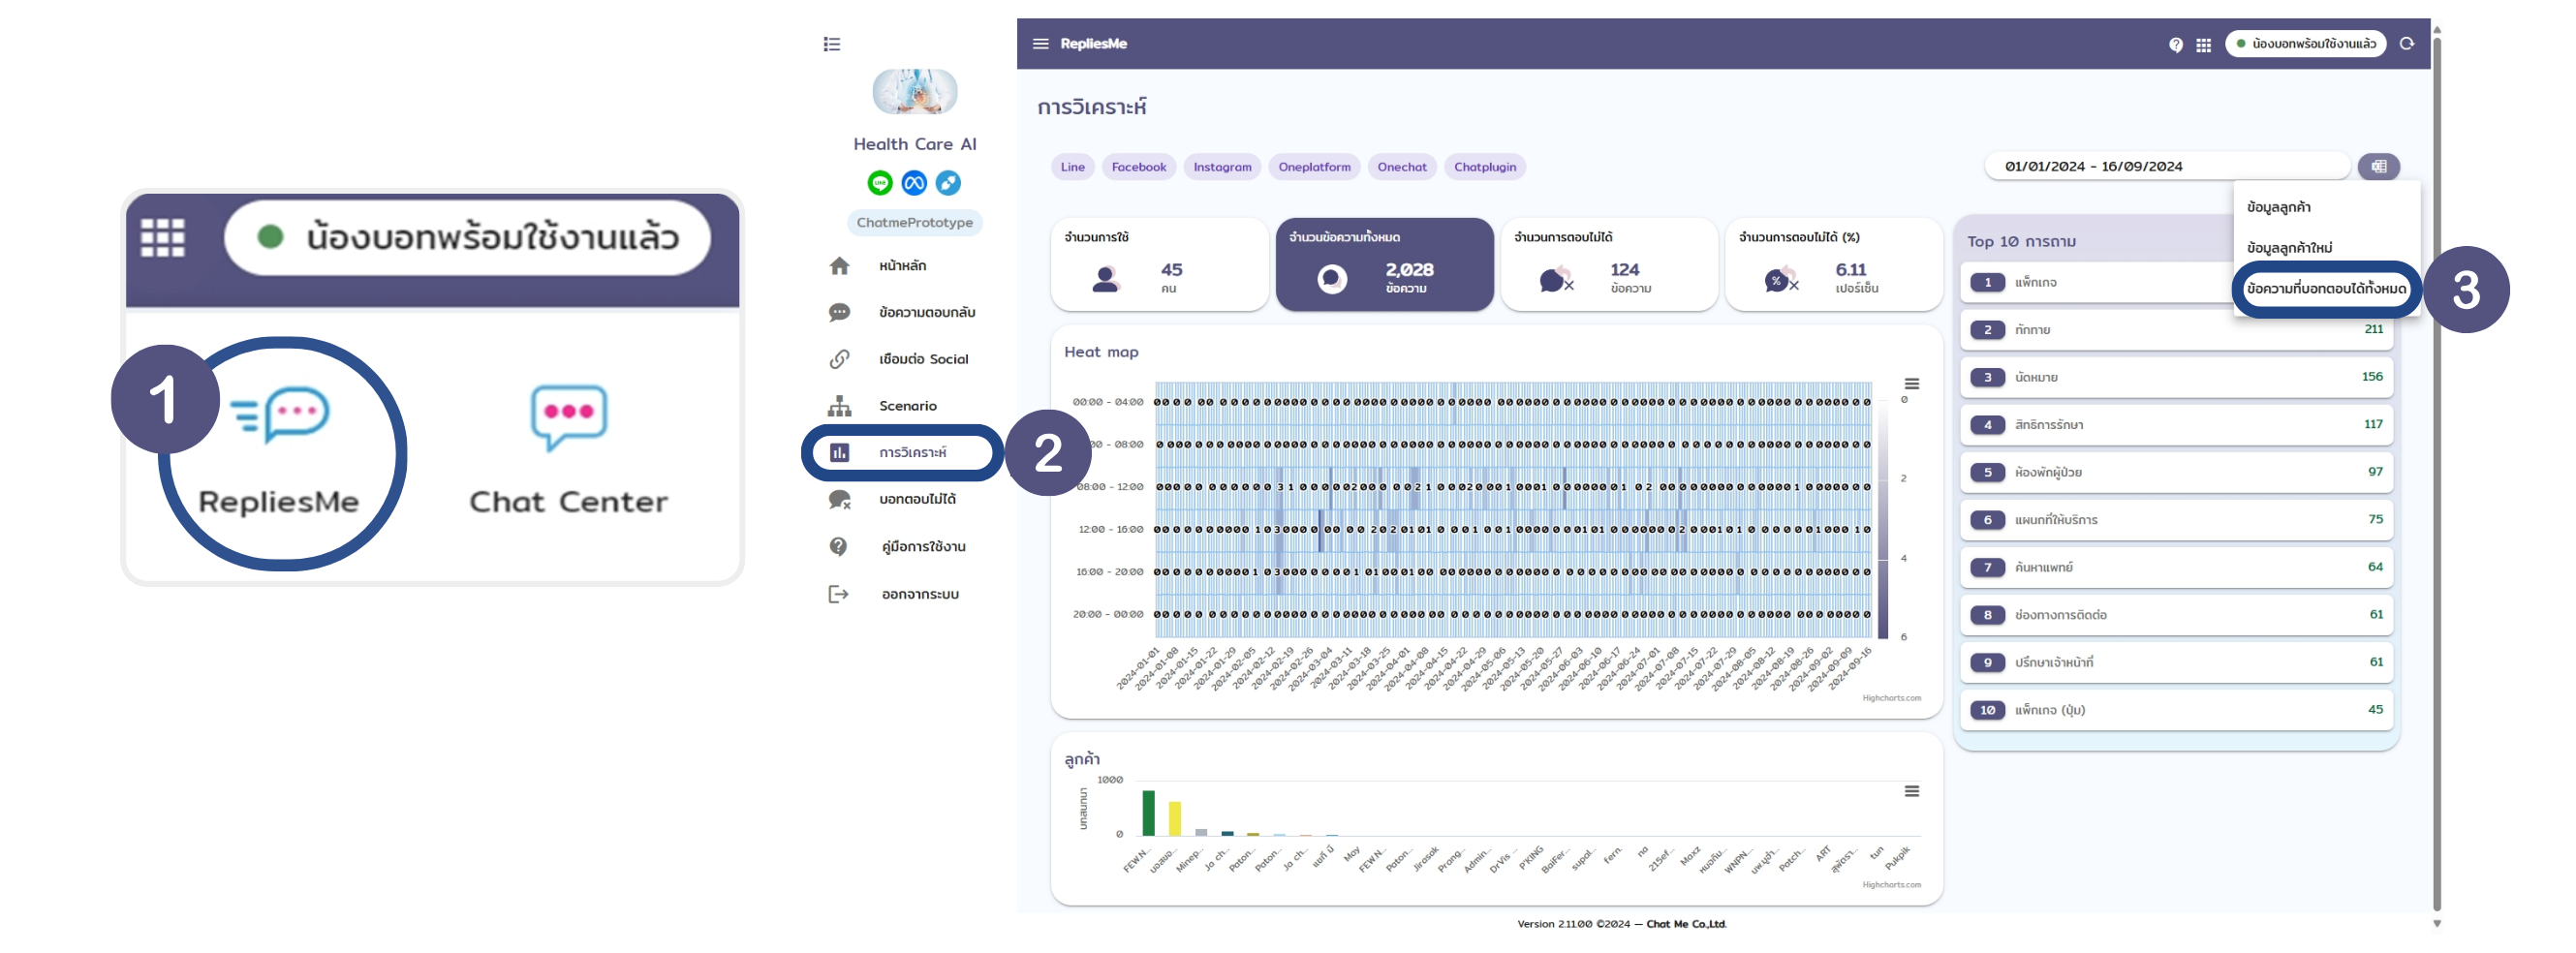Select the จำนวนข้อความทั้งหมด stat card
This screenshot has width=2576, height=953.
click(x=1384, y=265)
